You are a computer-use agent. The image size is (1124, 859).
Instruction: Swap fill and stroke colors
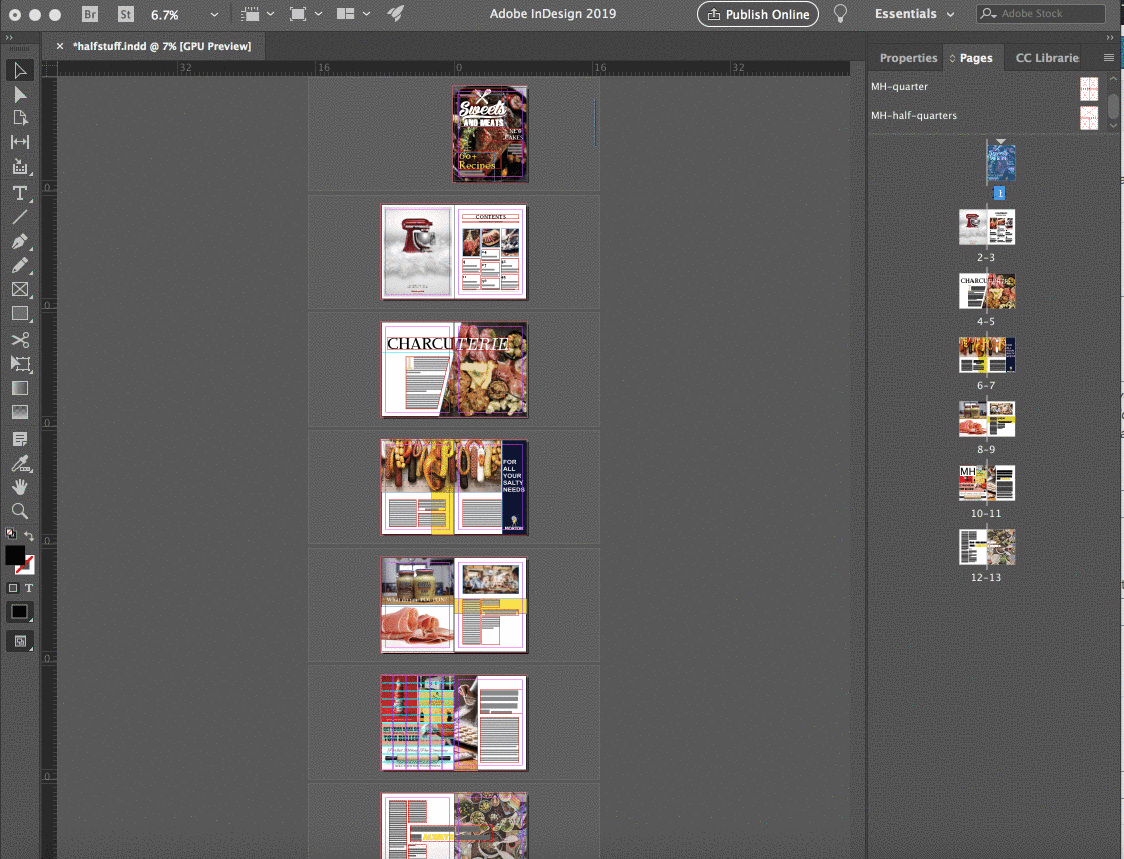tap(31, 535)
